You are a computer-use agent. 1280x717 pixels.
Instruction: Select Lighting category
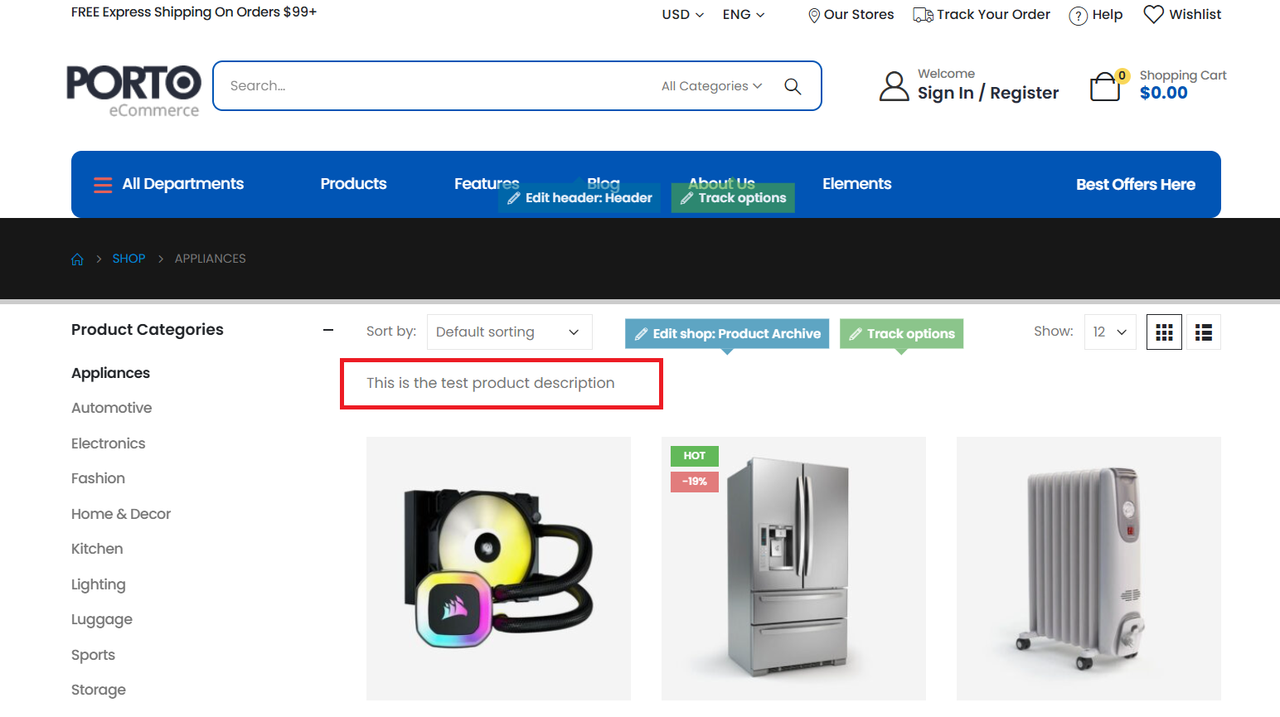pos(98,584)
